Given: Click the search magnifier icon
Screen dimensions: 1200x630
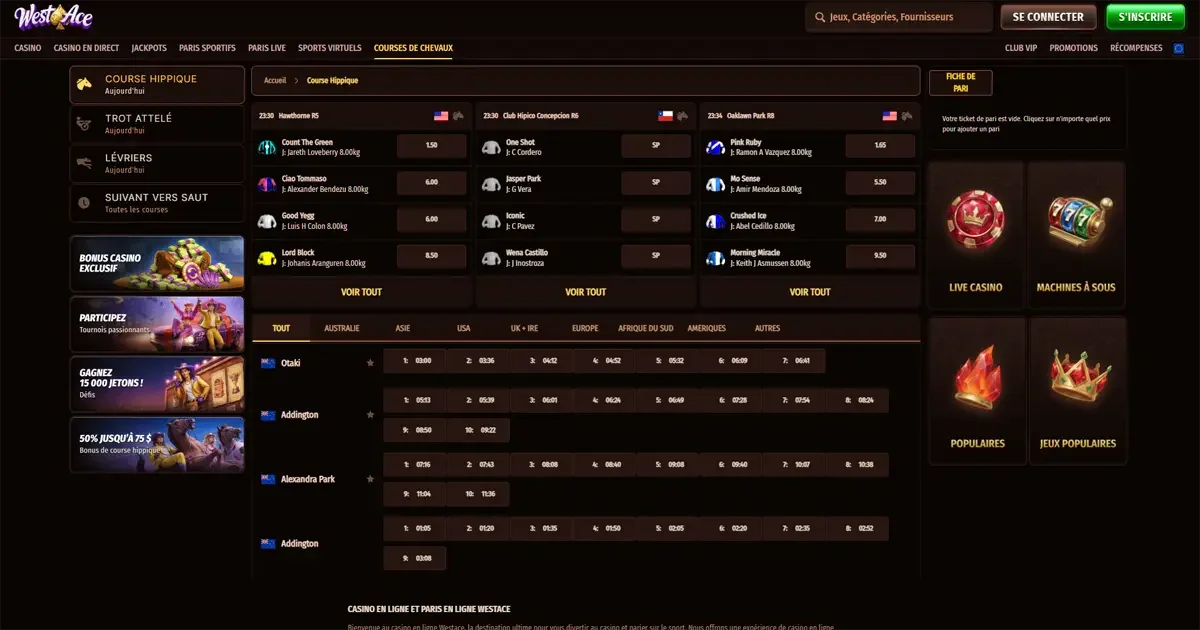Looking at the screenshot, I should 820,17.
